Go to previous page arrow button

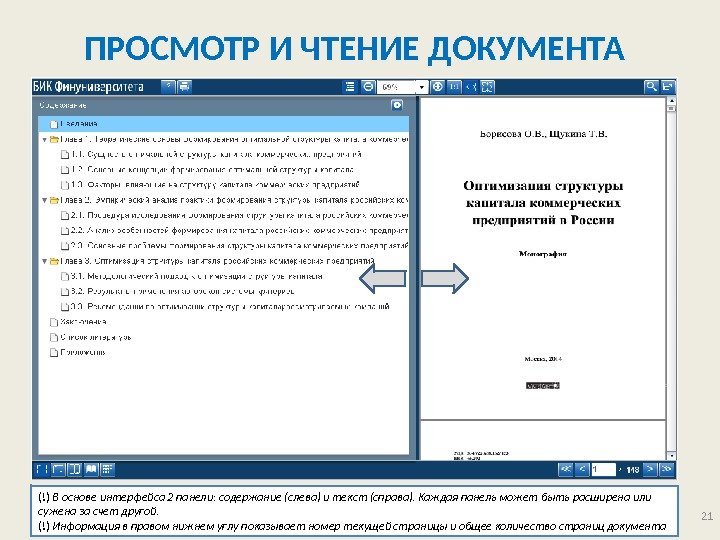tap(582, 469)
